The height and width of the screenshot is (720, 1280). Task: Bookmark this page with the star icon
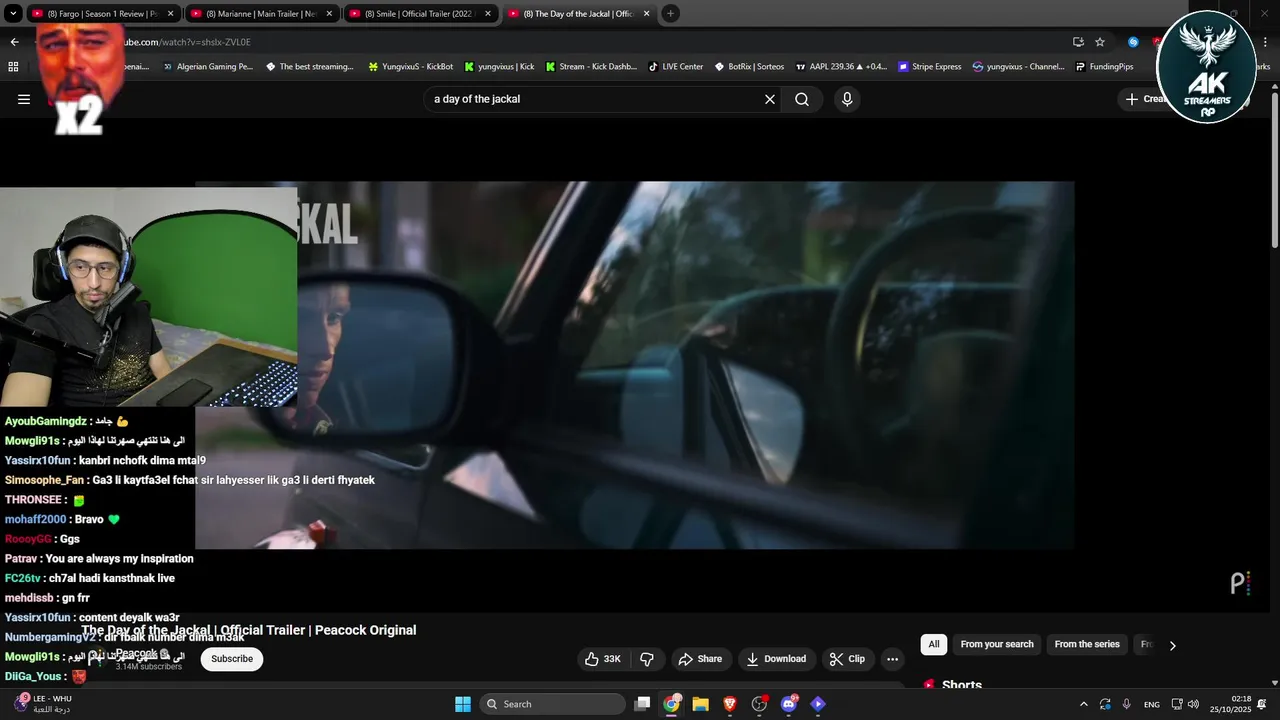point(1100,42)
